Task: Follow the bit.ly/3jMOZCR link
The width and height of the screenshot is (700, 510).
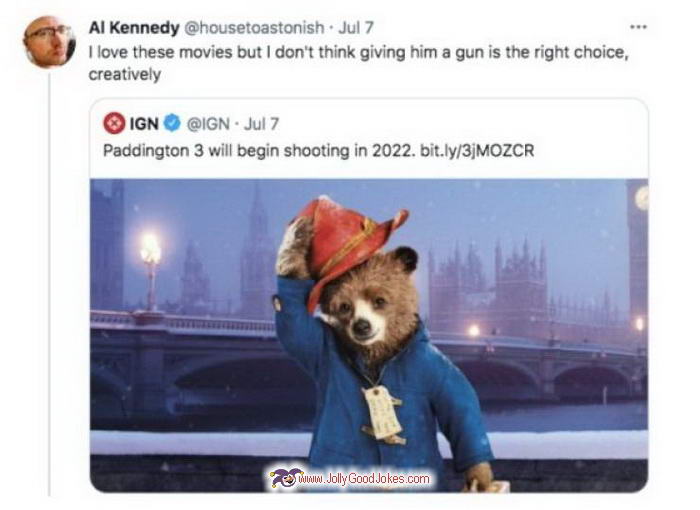Action: (477, 150)
